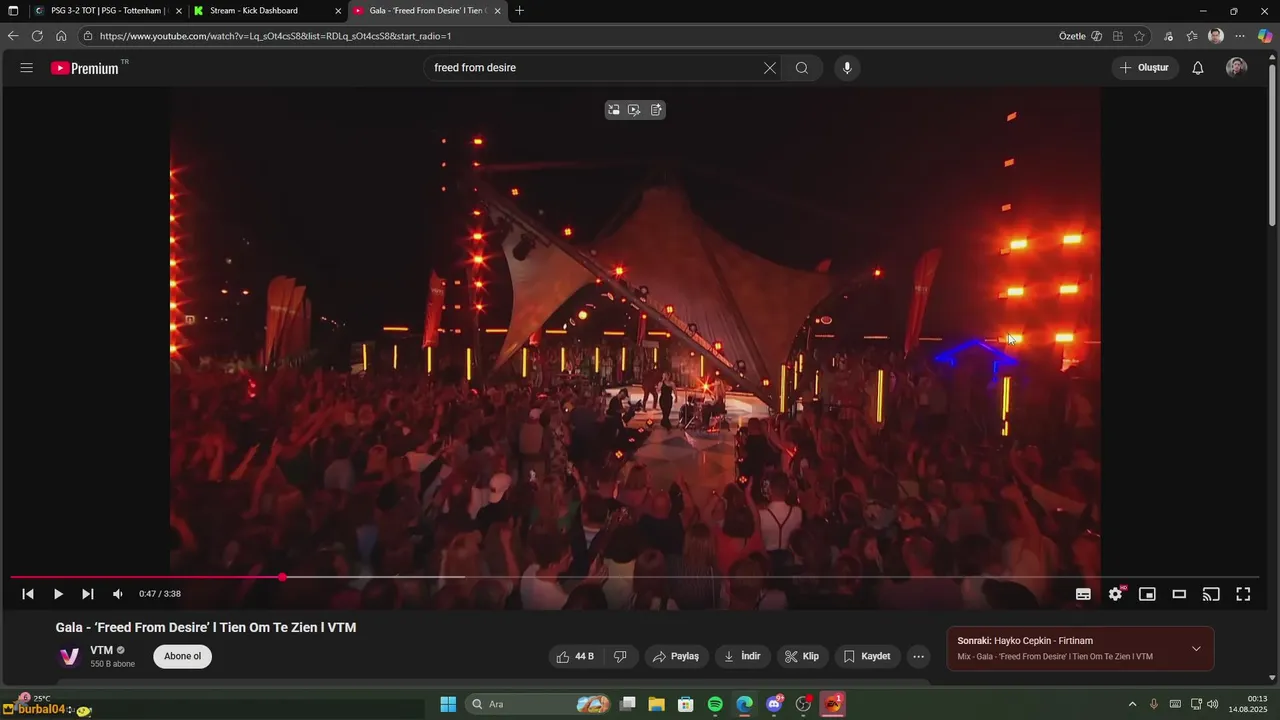Screen dimensions: 1280x720
Task: Open Copilot sidebar
Action: pyautogui.click(x=1265, y=36)
